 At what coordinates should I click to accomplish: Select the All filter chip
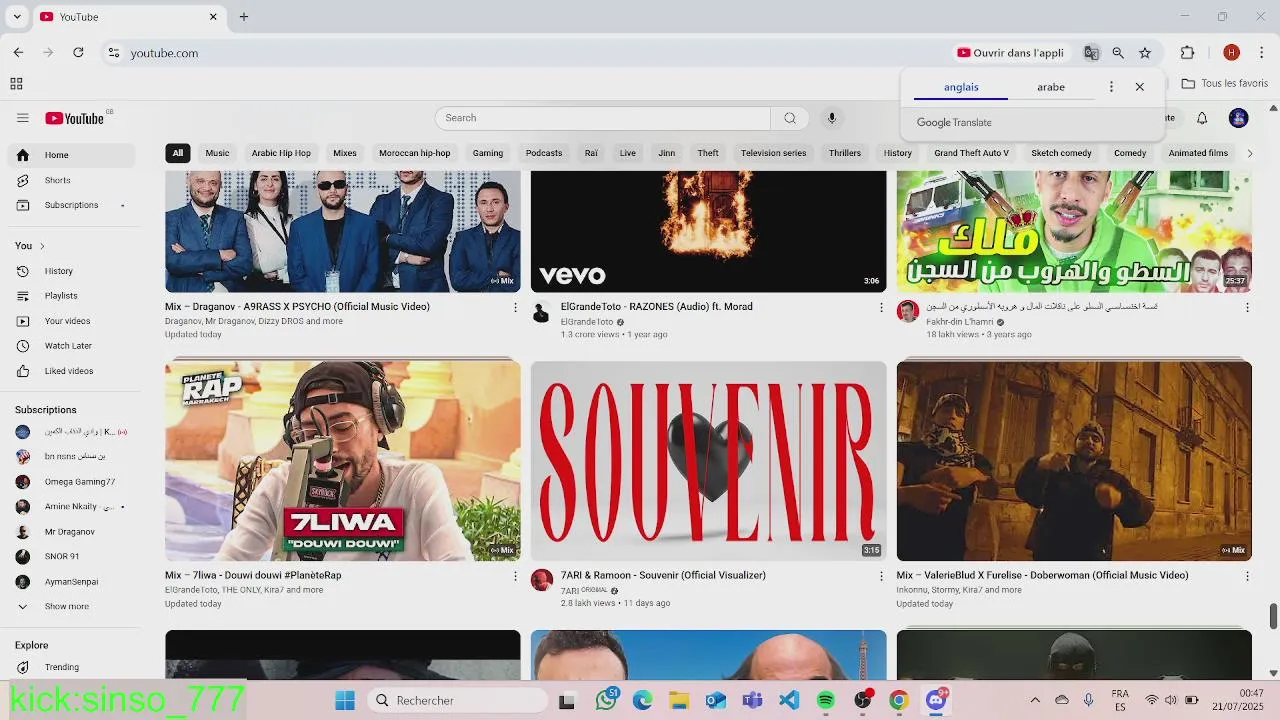177,153
